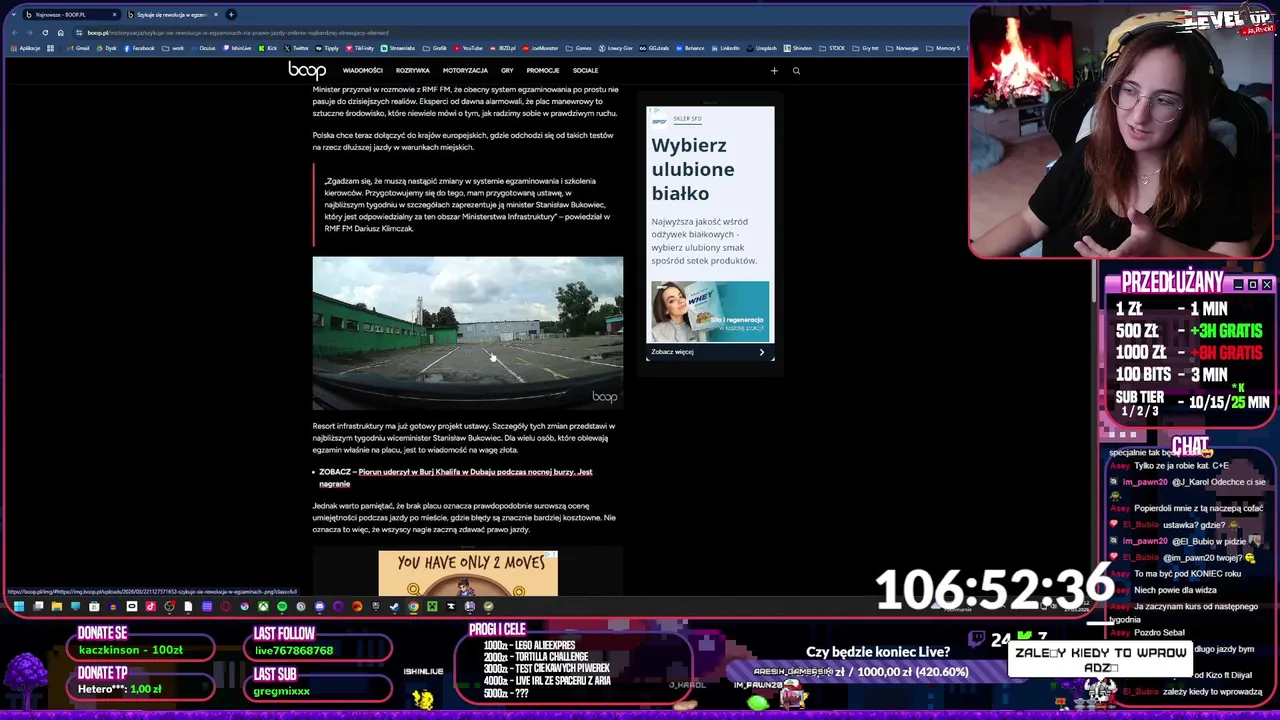
Task: Launch Minecraft from the taskbar
Action: click(x=432, y=606)
